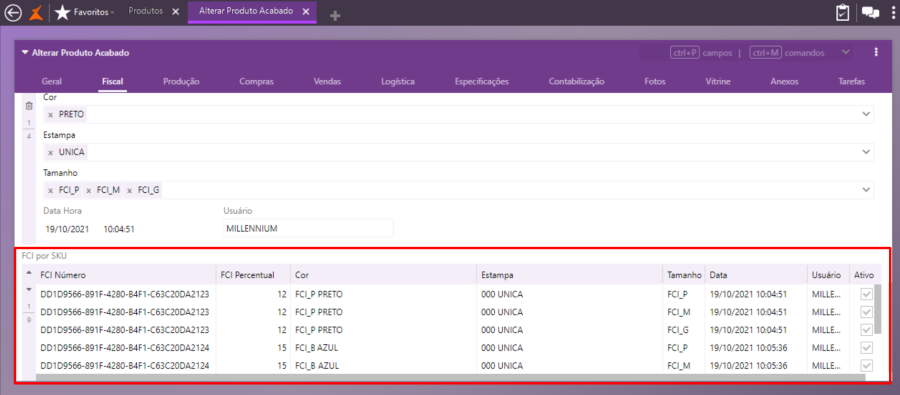This screenshot has width=900, height=395.
Task: Open the clipboard tasks icon
Action: 843,13
